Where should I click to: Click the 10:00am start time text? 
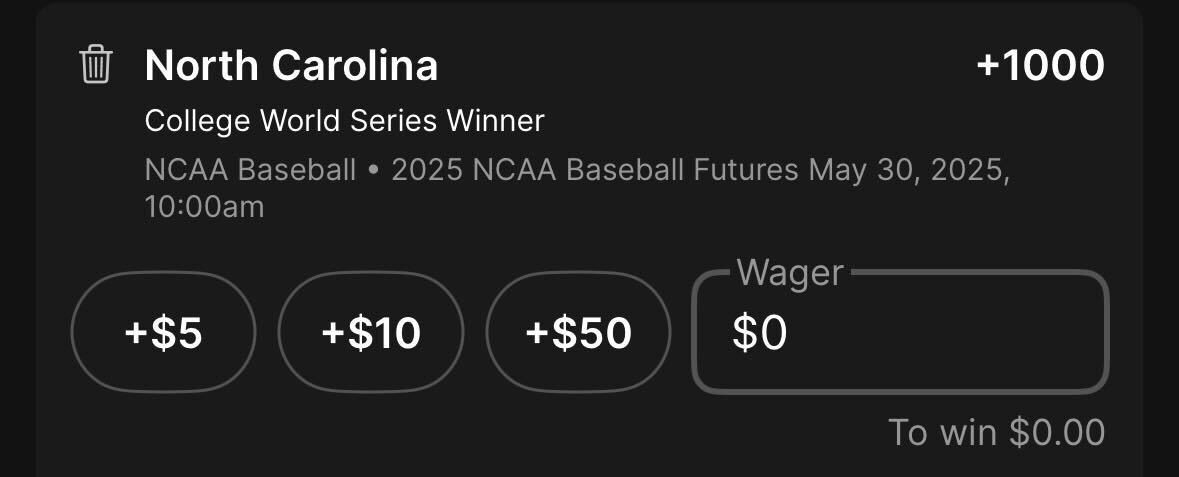[x=205, y=208]
